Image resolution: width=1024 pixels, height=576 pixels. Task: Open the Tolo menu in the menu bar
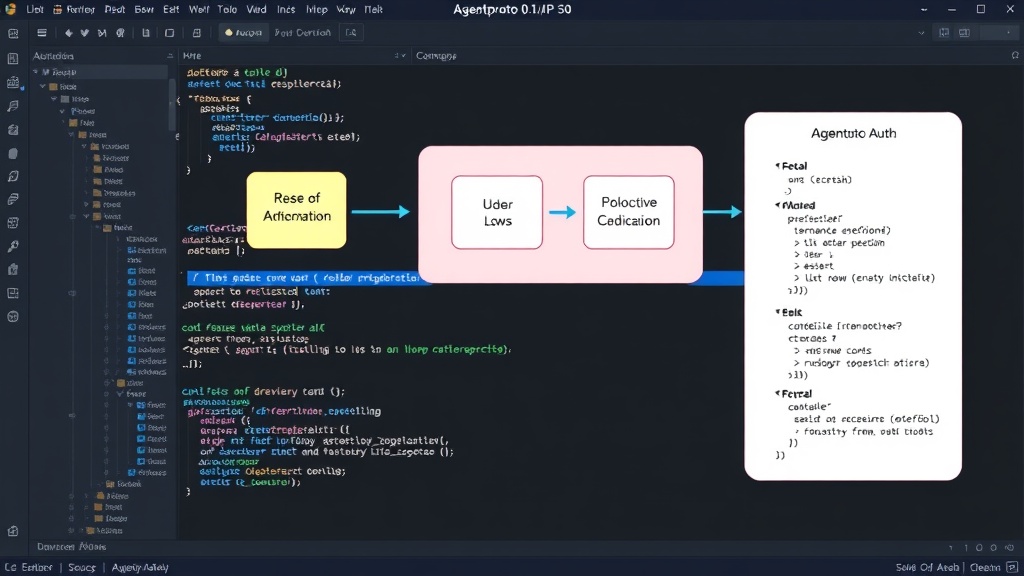[x=227, y=9]
